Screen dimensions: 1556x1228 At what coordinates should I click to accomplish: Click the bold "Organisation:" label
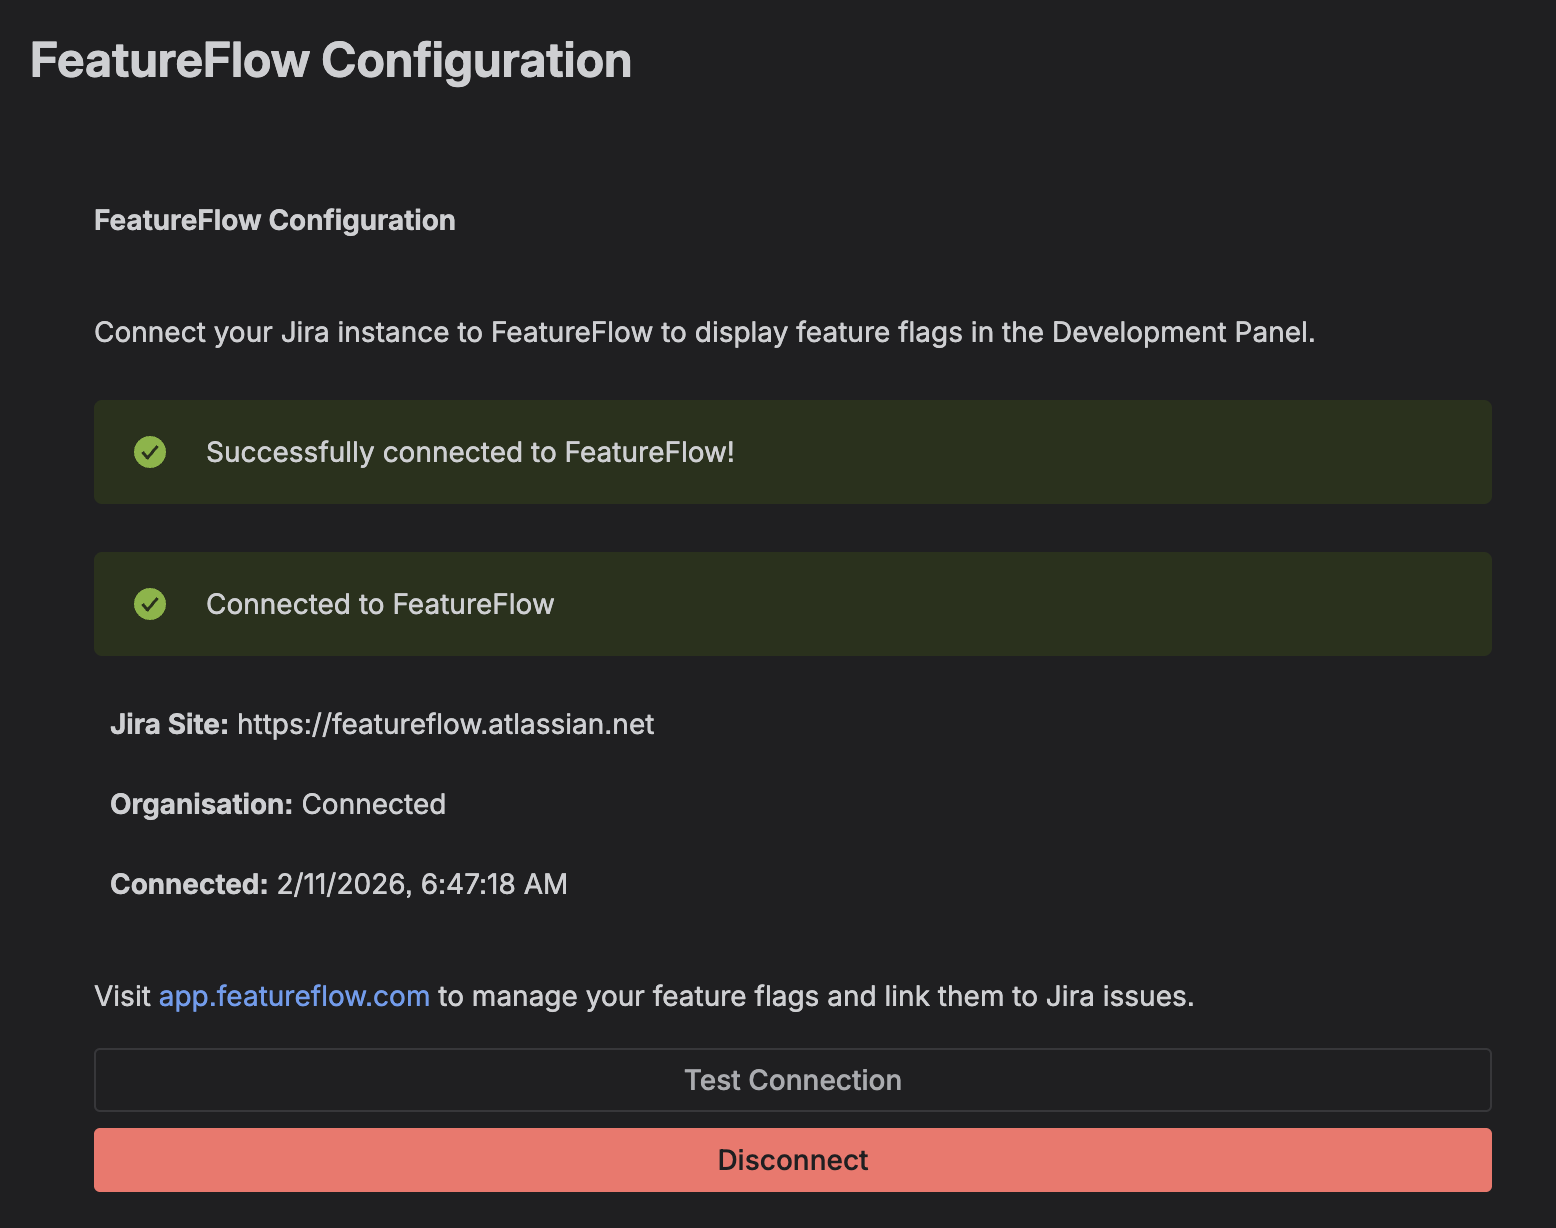coord(201,804)
